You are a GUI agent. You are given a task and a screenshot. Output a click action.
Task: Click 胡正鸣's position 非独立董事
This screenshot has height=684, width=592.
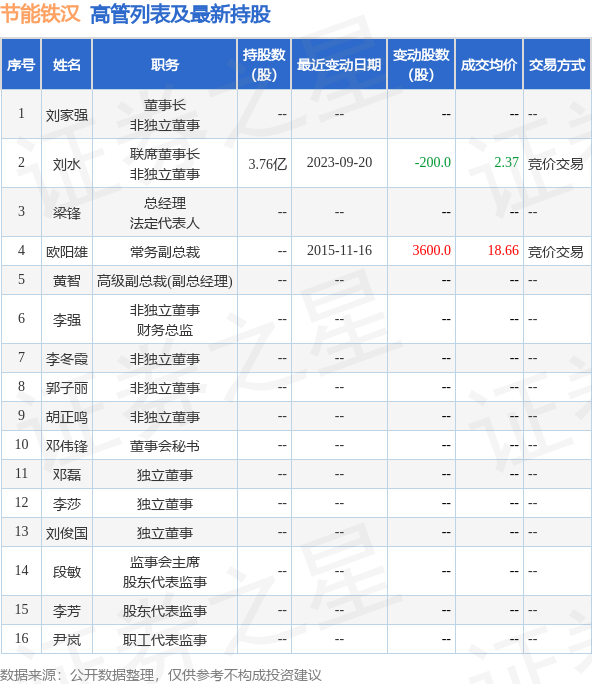(x=164, y=417)
